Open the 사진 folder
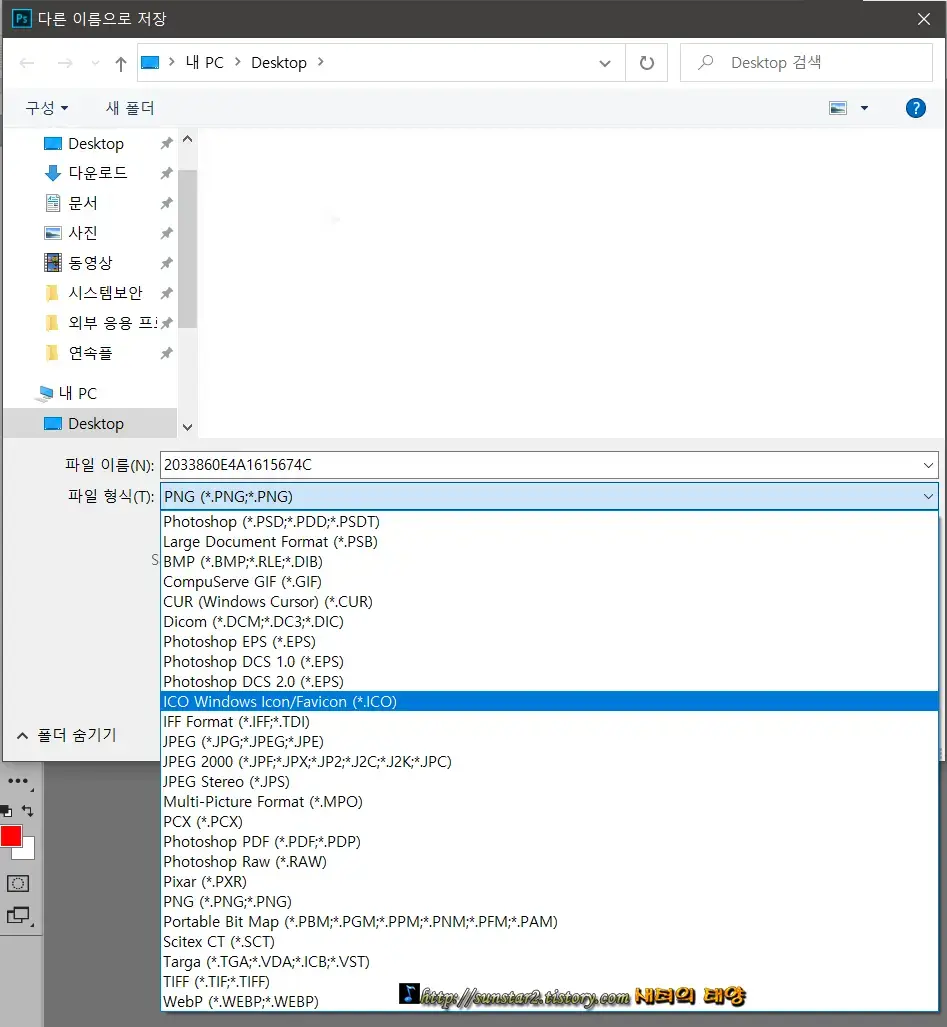This screenshot has height=1027, width=947. click(x=83, y=233)
